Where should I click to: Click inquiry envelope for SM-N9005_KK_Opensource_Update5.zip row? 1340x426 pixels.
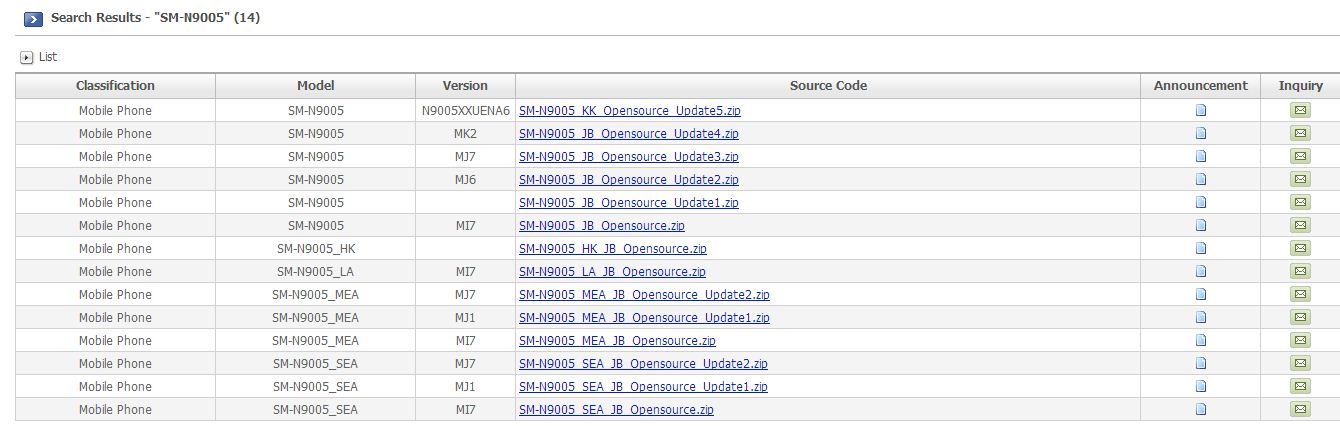(1300, 111)
